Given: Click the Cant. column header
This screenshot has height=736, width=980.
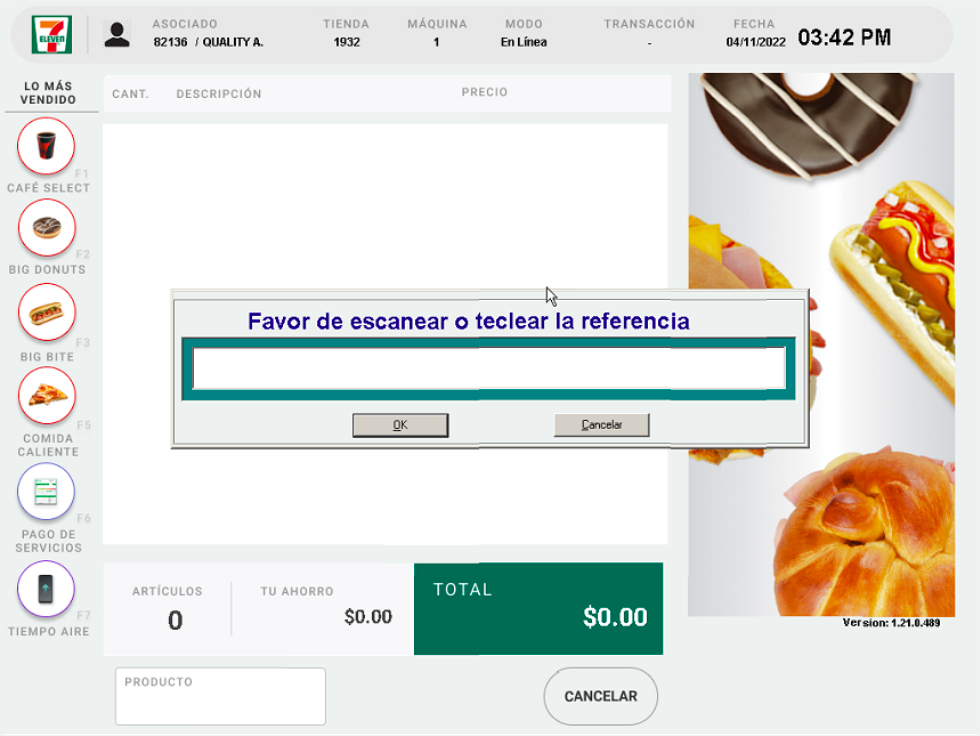Looking at the screenshot, I should pyautogui.click(x=130, y=94).
